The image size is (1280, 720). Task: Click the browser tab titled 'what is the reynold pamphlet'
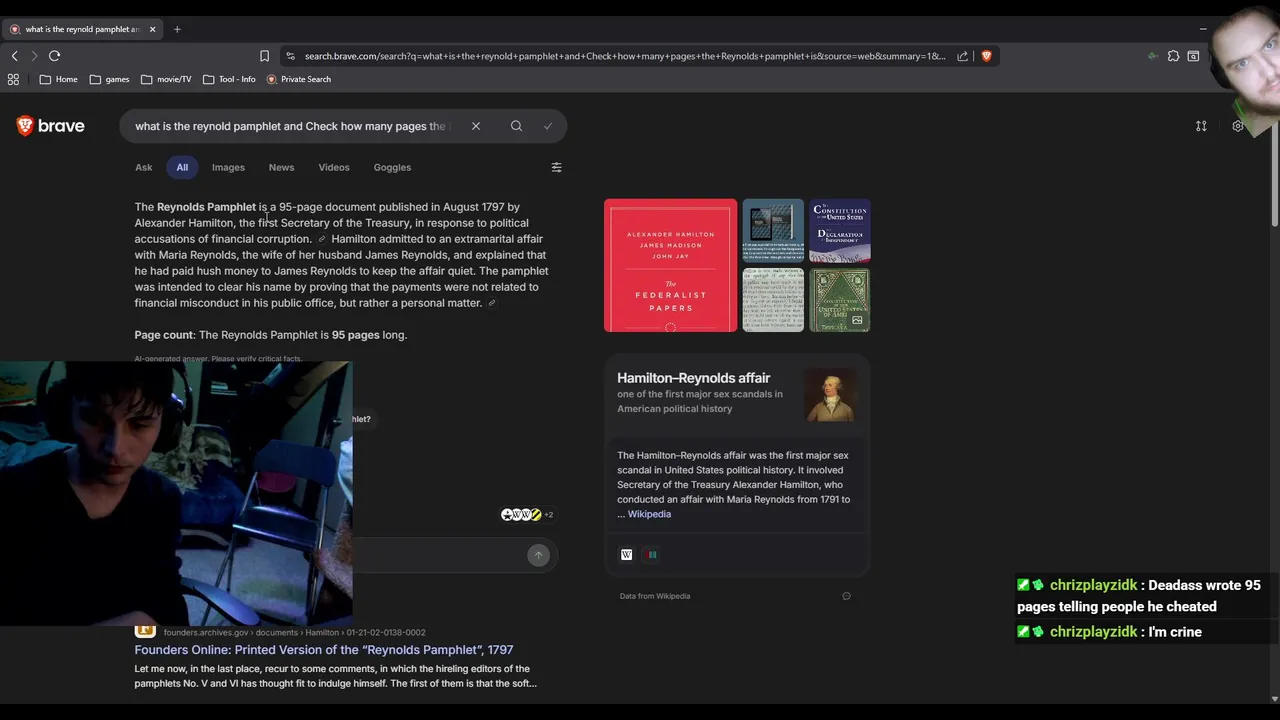(x=82, y=29)
